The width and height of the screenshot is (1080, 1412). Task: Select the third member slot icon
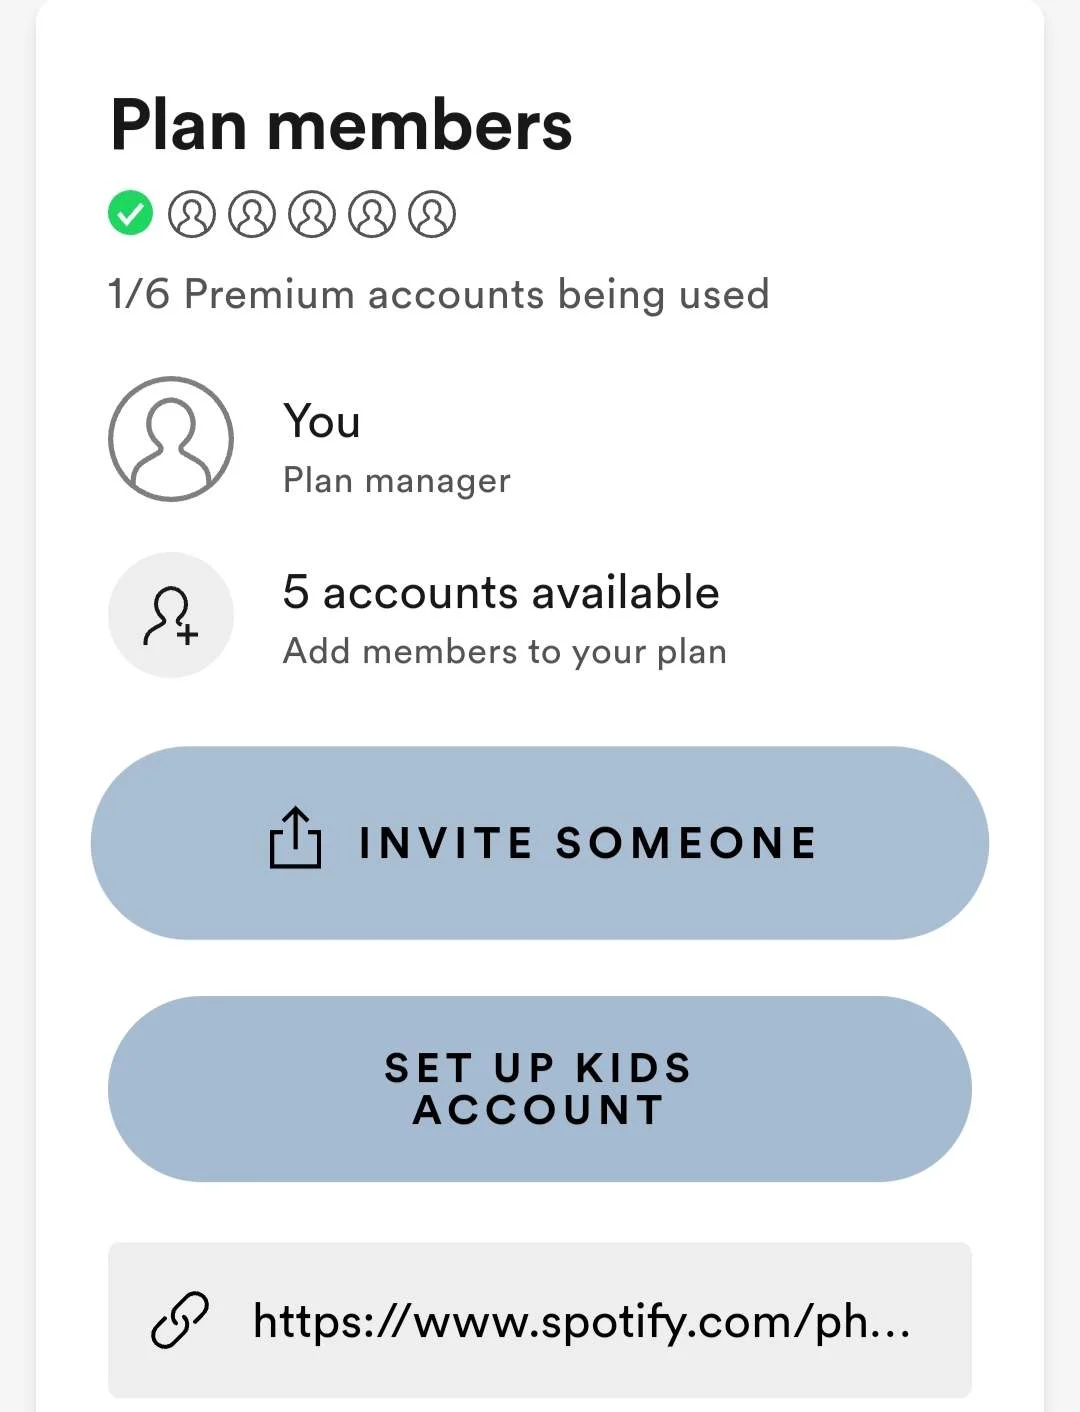(252, 214)
